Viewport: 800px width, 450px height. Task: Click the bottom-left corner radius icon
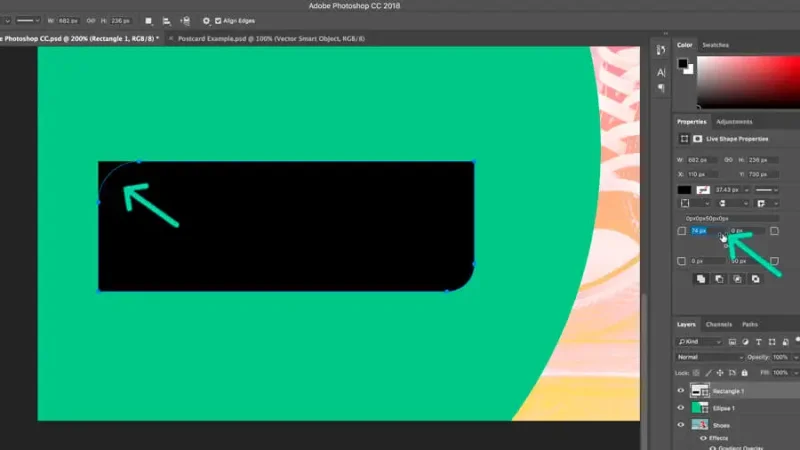click(x=682, y=261)
